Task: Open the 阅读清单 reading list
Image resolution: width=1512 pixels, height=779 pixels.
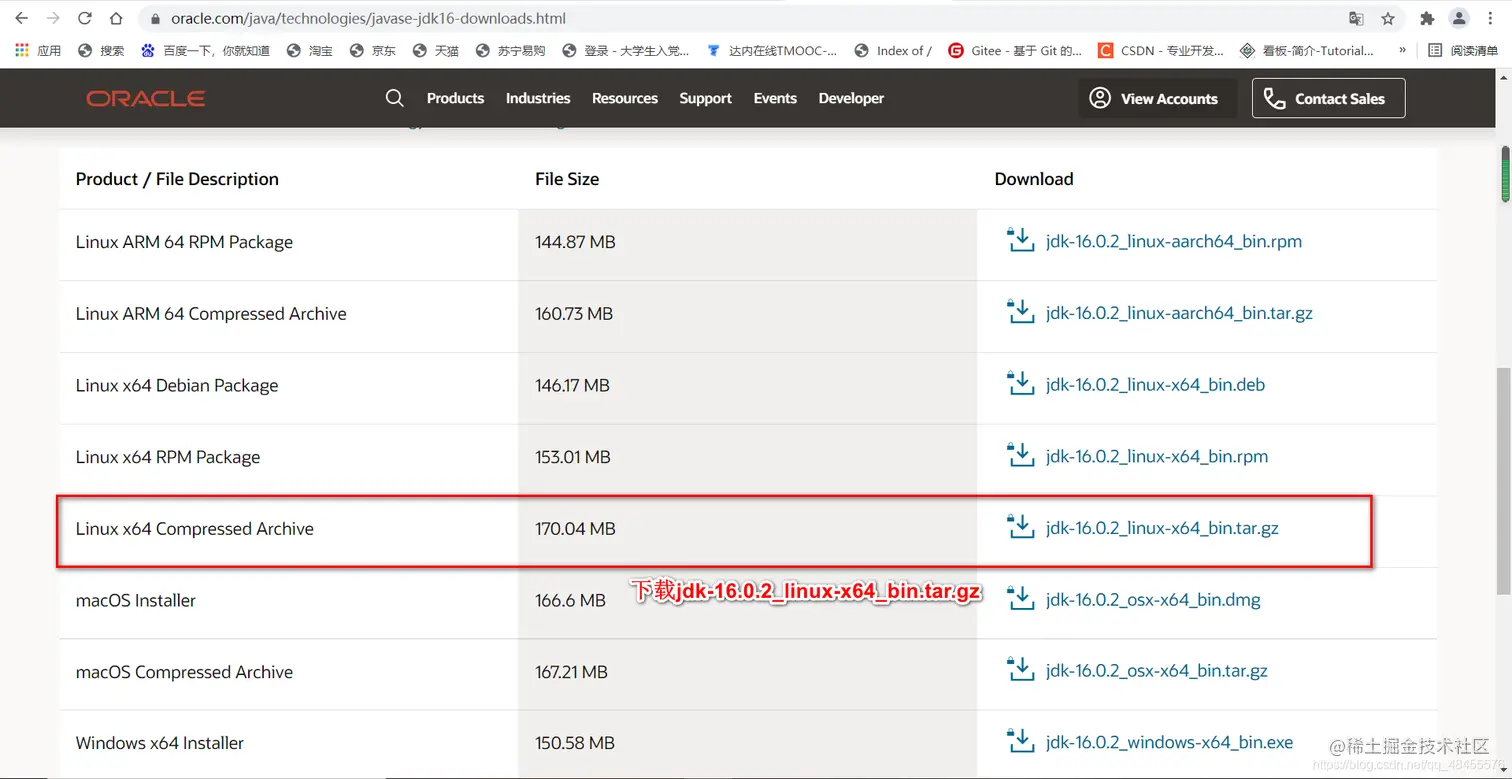Action: (x=1462, y=50)
